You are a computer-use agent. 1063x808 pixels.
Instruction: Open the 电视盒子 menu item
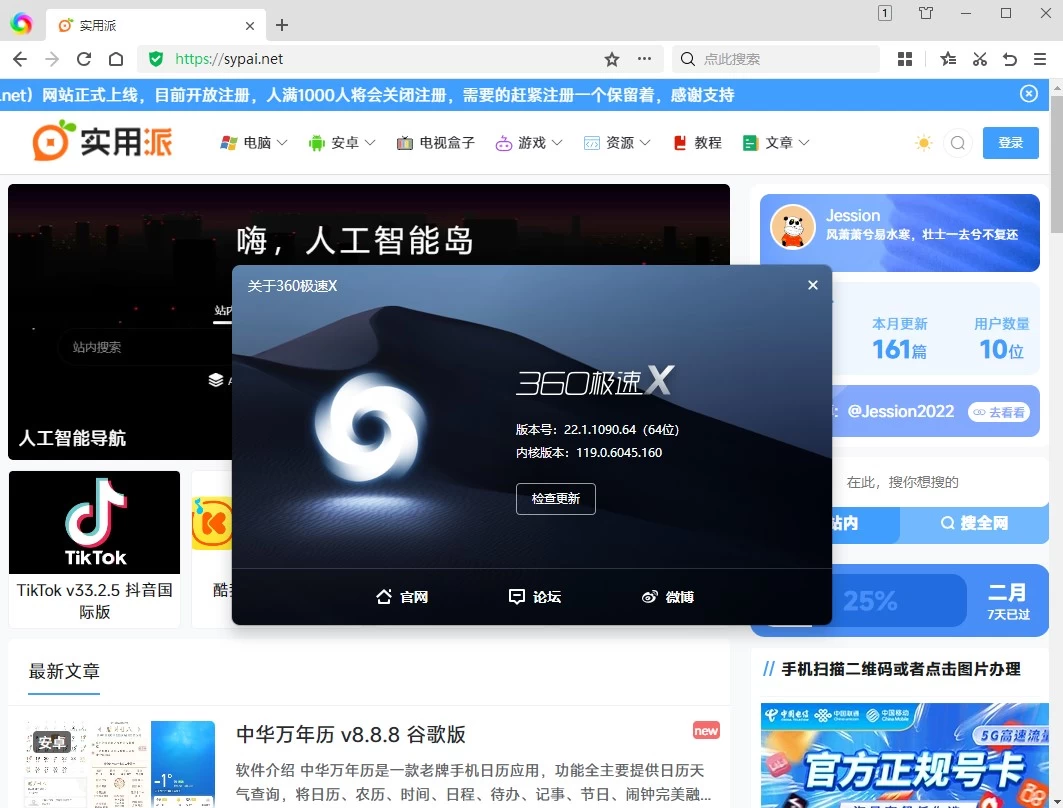435,143
